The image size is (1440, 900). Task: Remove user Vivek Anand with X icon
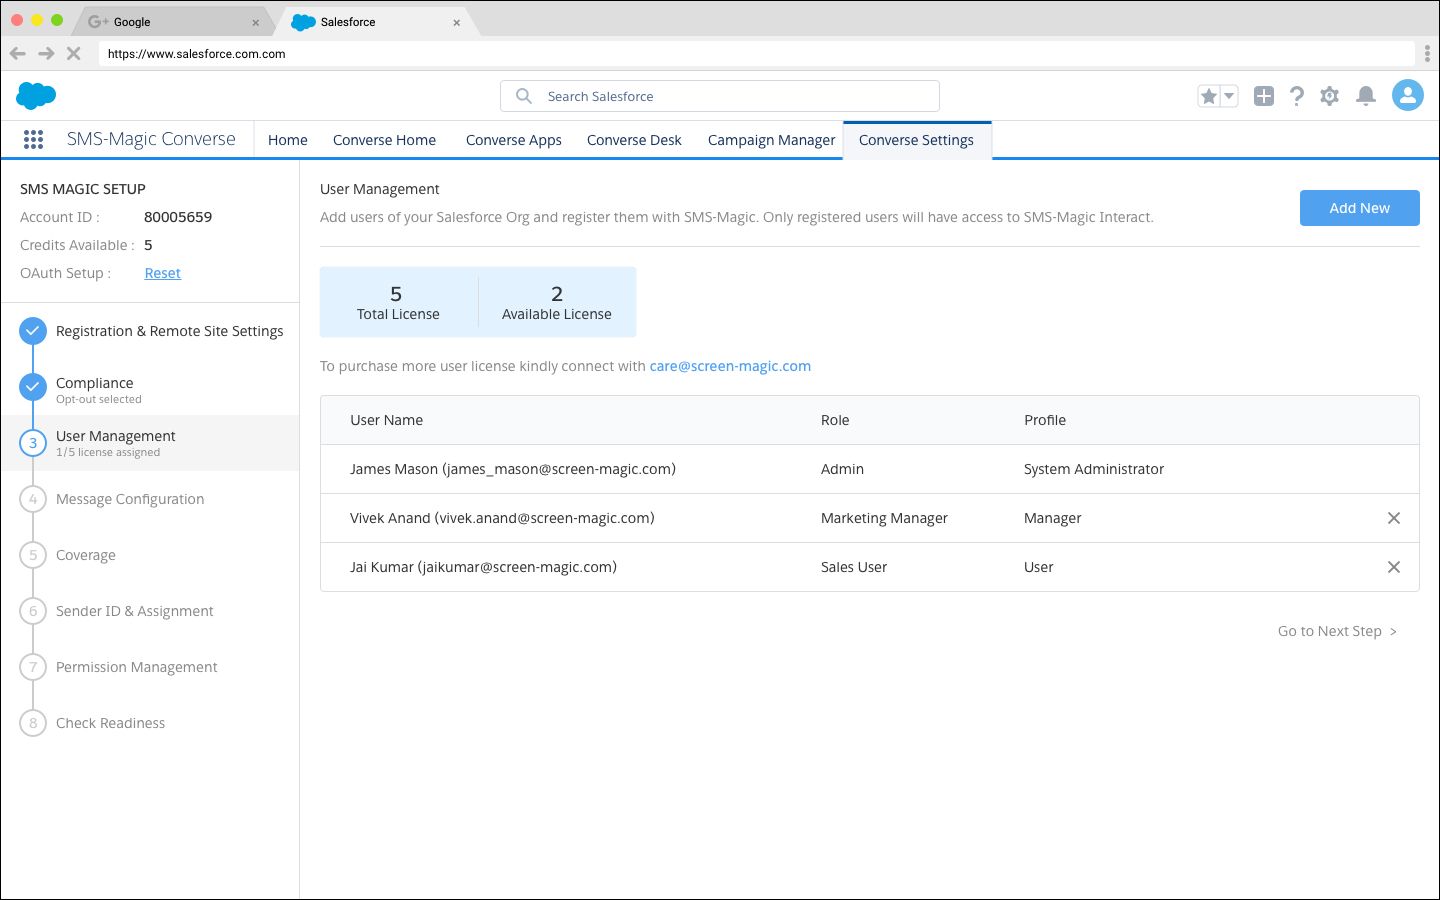click(1394, 518)
